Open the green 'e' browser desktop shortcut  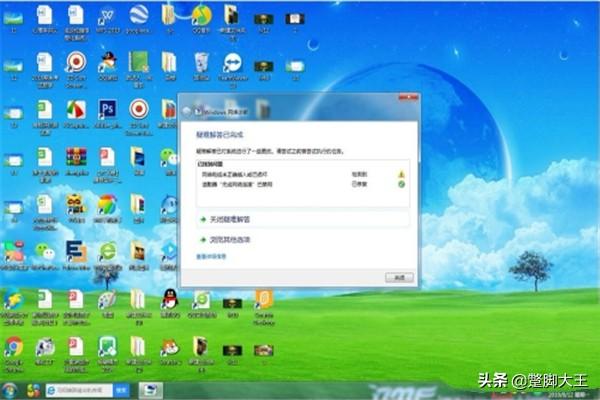coord(108,252)
